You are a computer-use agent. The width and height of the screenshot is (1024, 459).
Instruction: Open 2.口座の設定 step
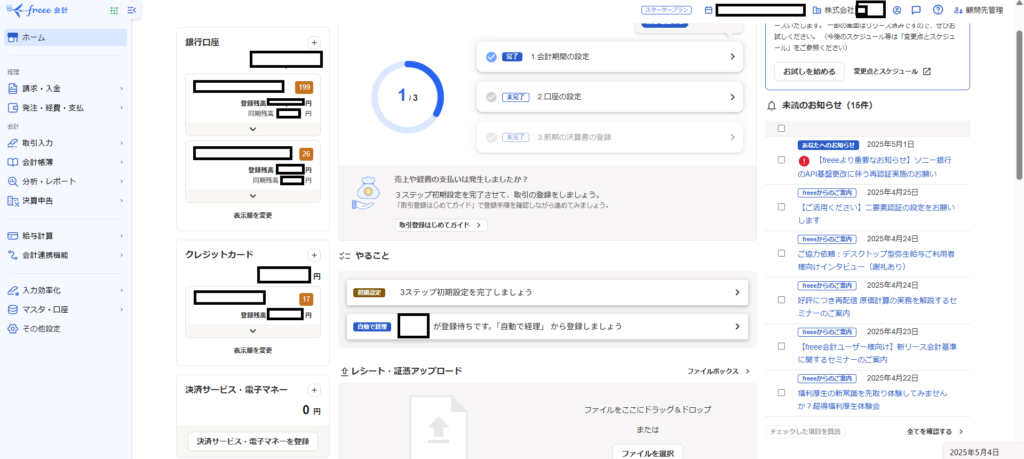tap(610, 97)
